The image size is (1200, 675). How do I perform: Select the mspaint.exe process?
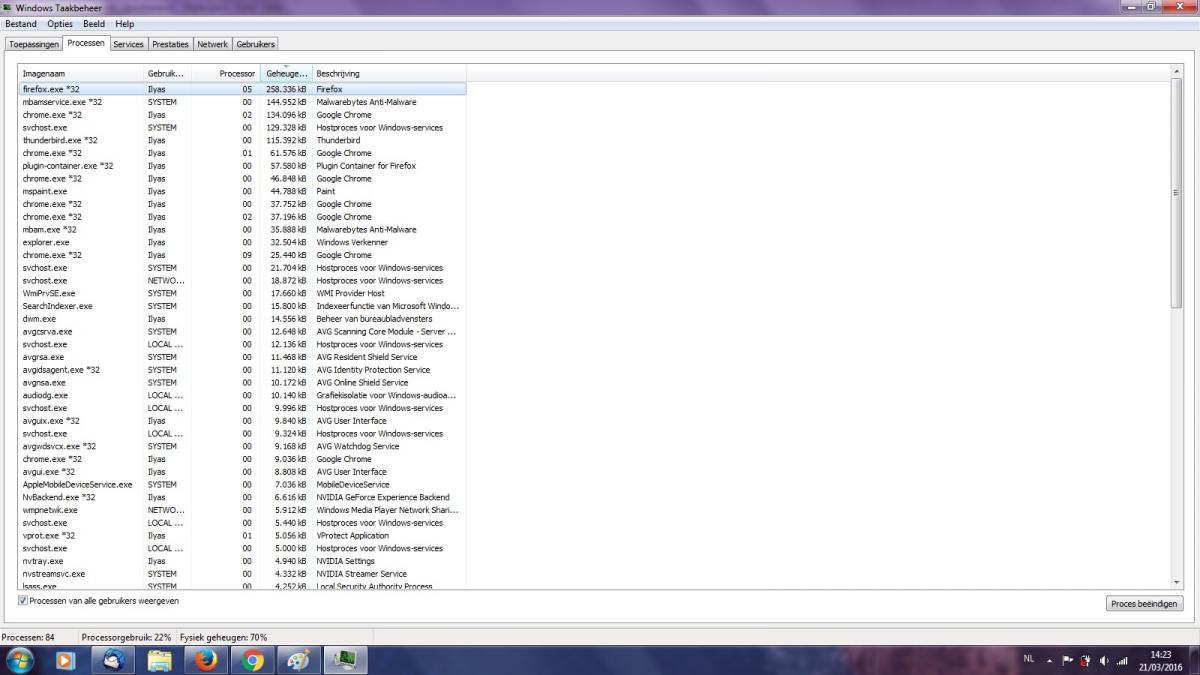242,191
